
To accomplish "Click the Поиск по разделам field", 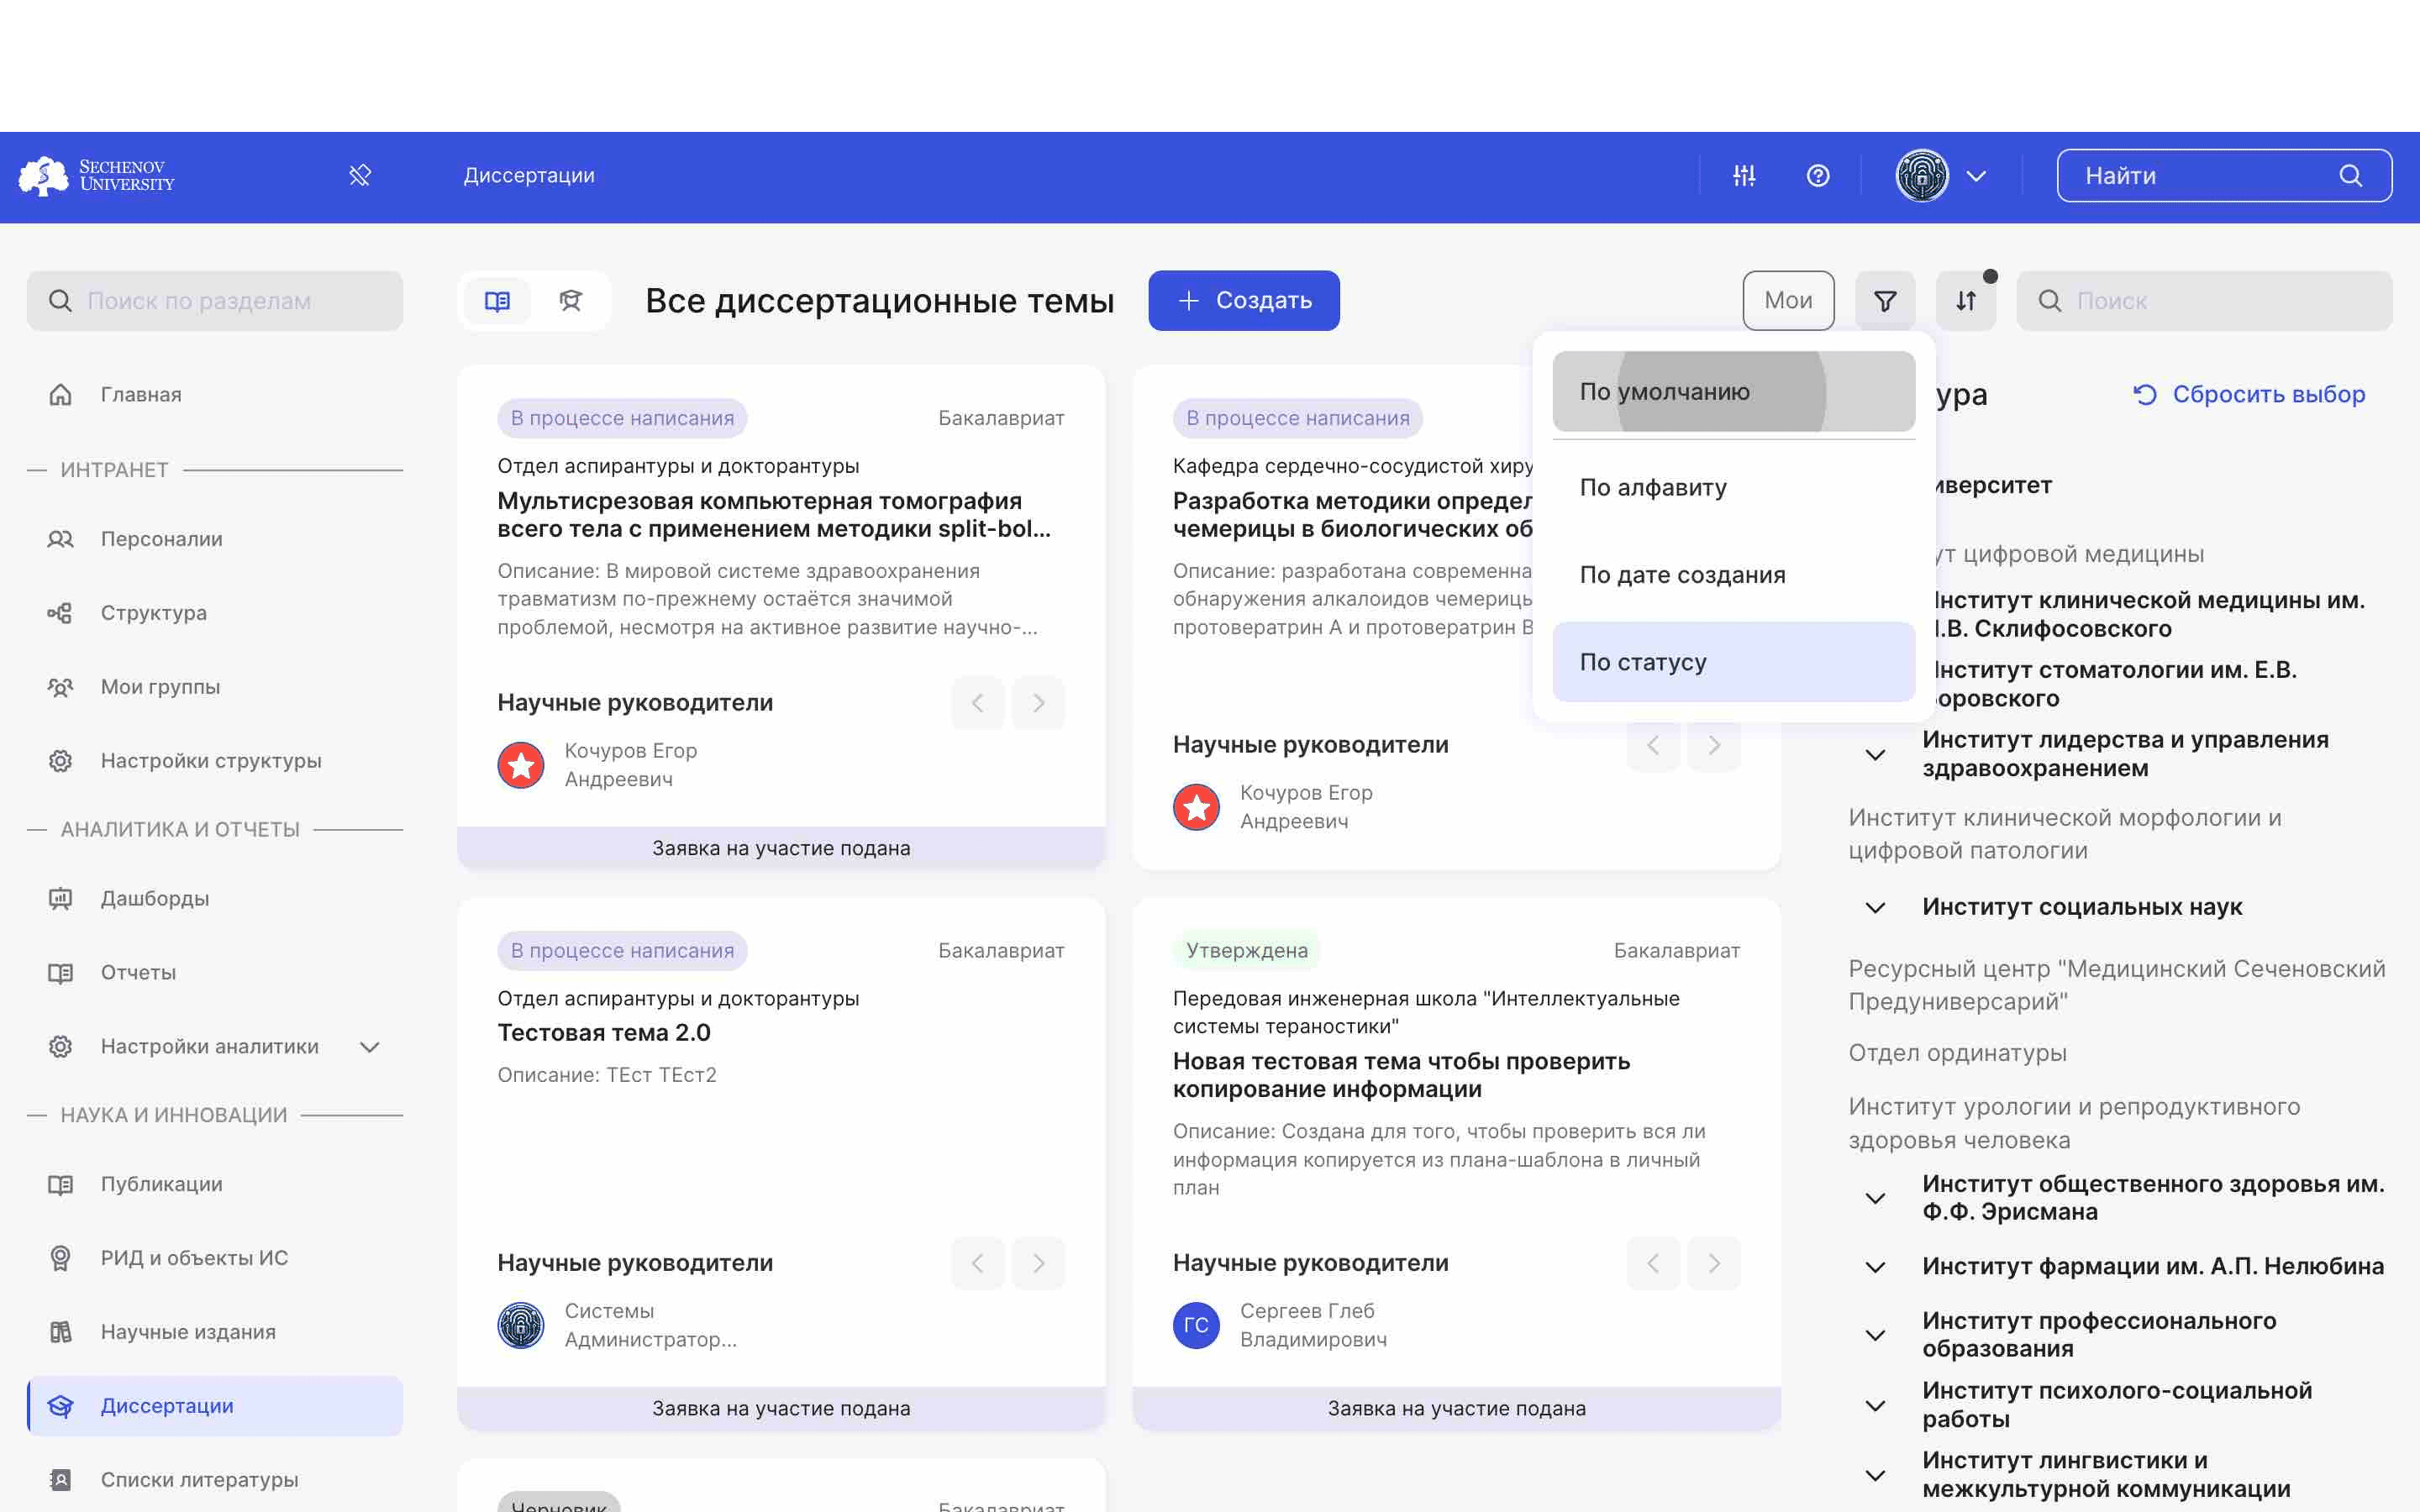I will click(215, 301).
